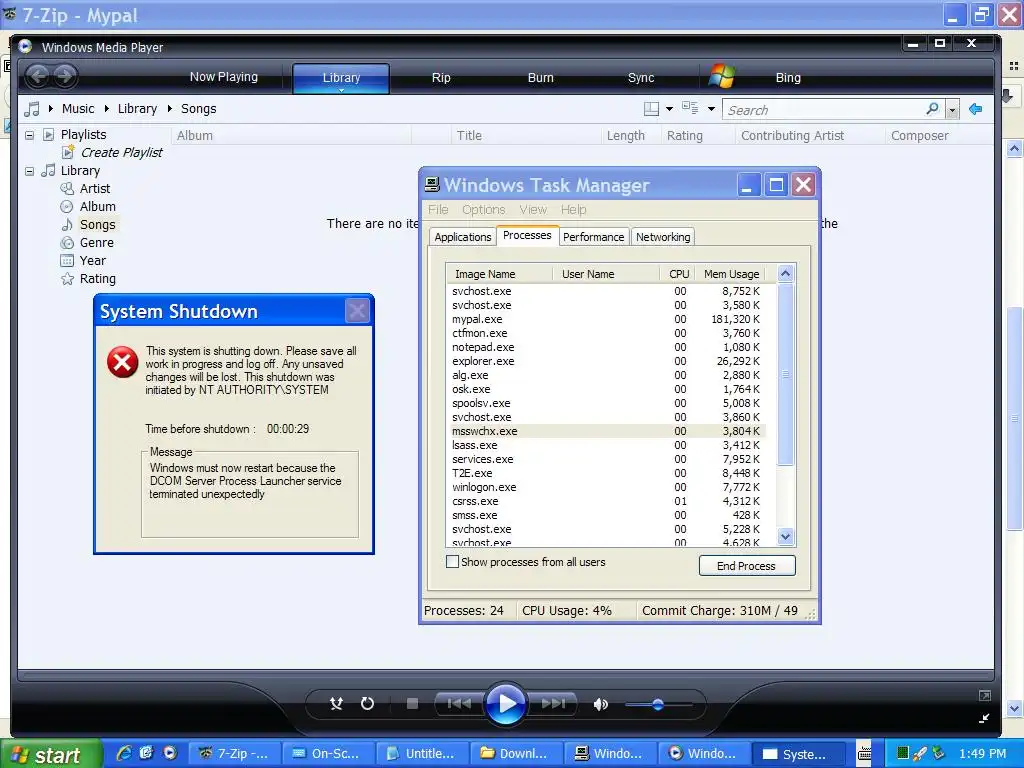
Task: Click the full-screen view icon
Action: click(x=985, y=696)
